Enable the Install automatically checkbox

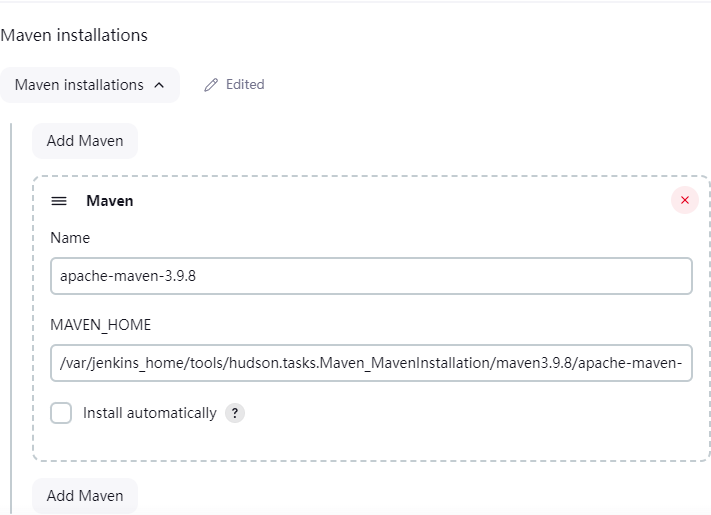click(61, 413)
